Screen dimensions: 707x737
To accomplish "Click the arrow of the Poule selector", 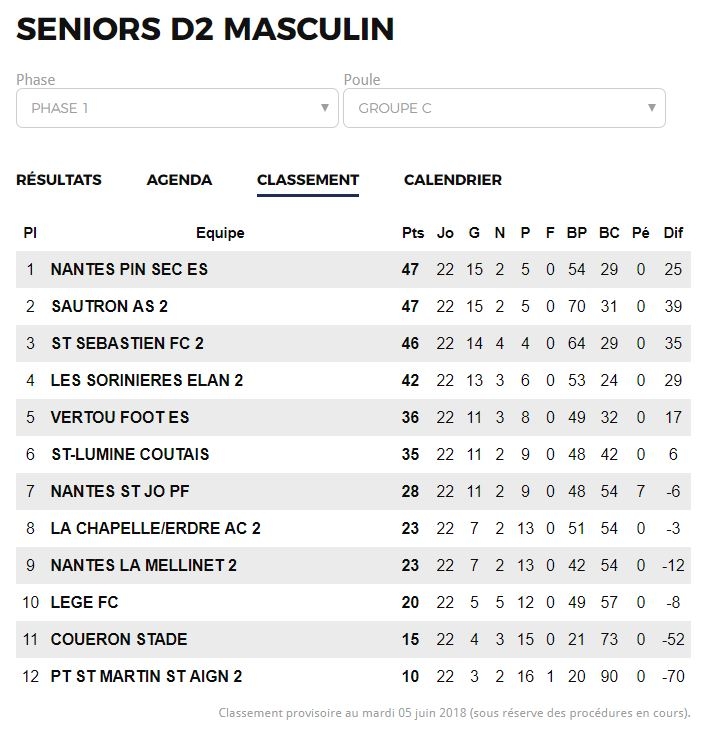I will coord(652,108).
